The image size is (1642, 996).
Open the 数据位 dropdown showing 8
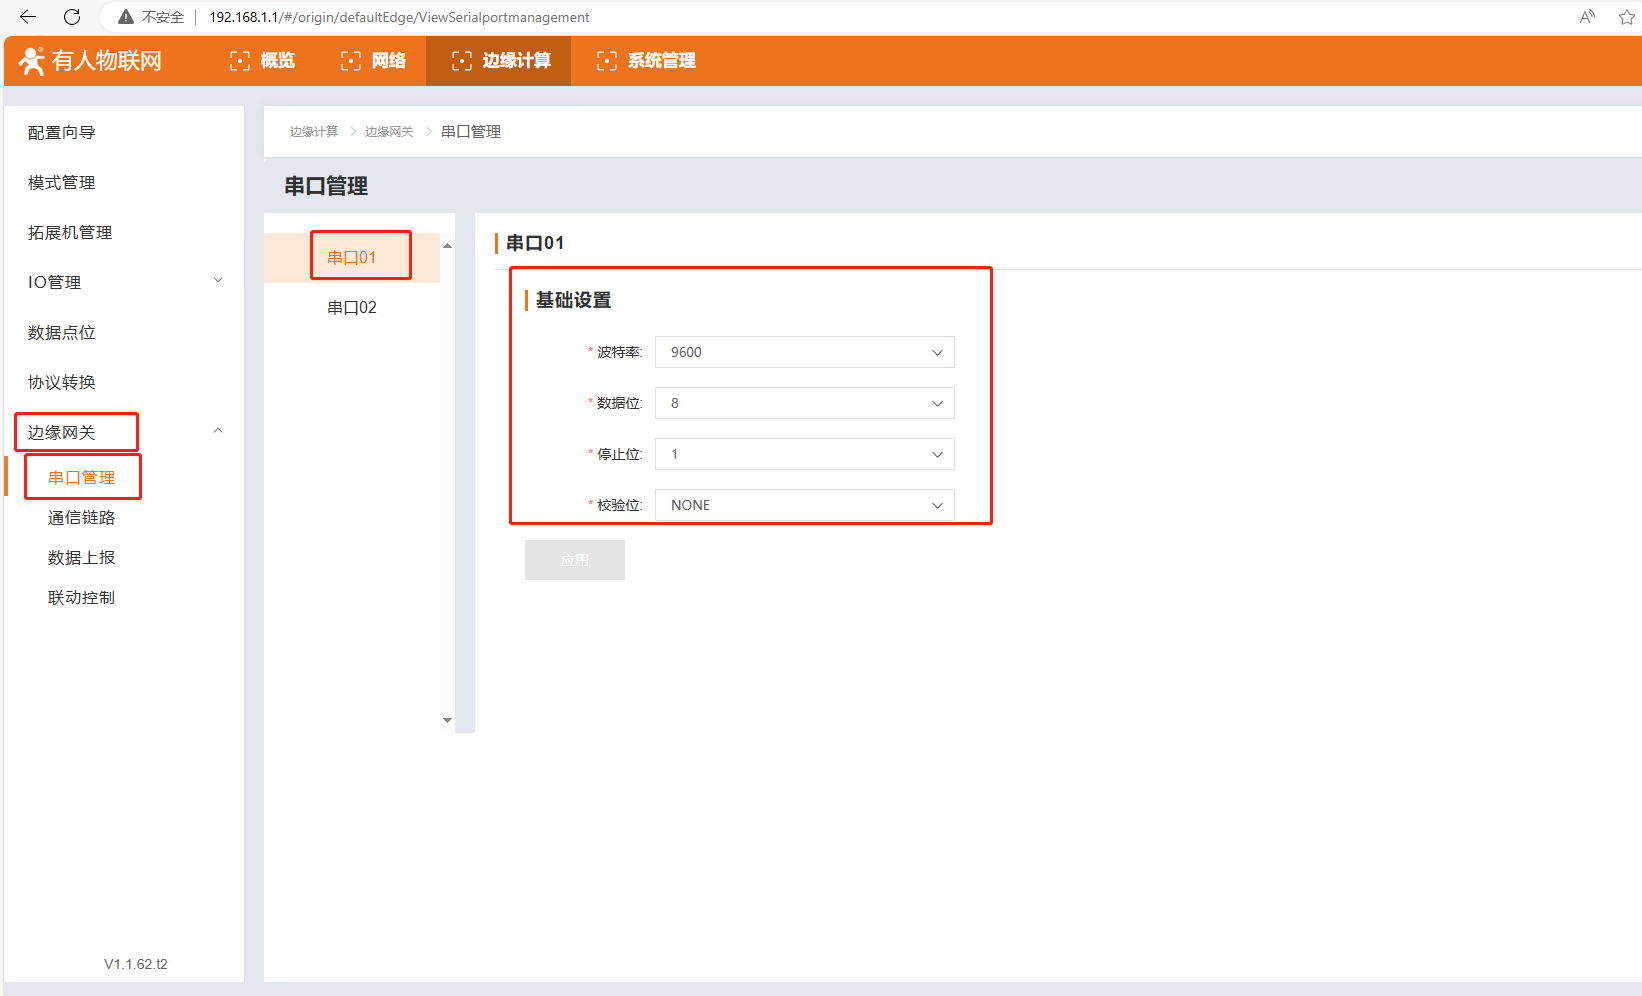pos(804,403)
